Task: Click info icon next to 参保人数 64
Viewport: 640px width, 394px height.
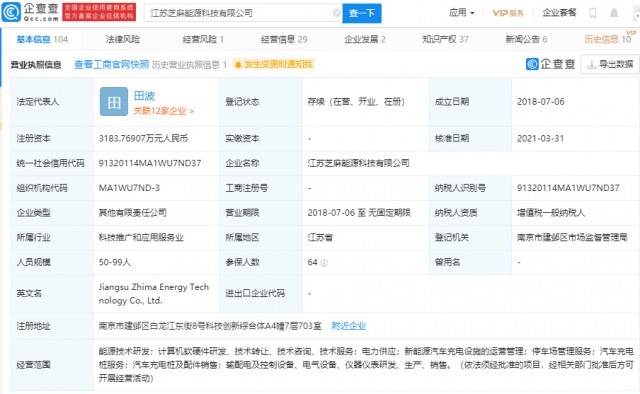Action: point(324,263)
